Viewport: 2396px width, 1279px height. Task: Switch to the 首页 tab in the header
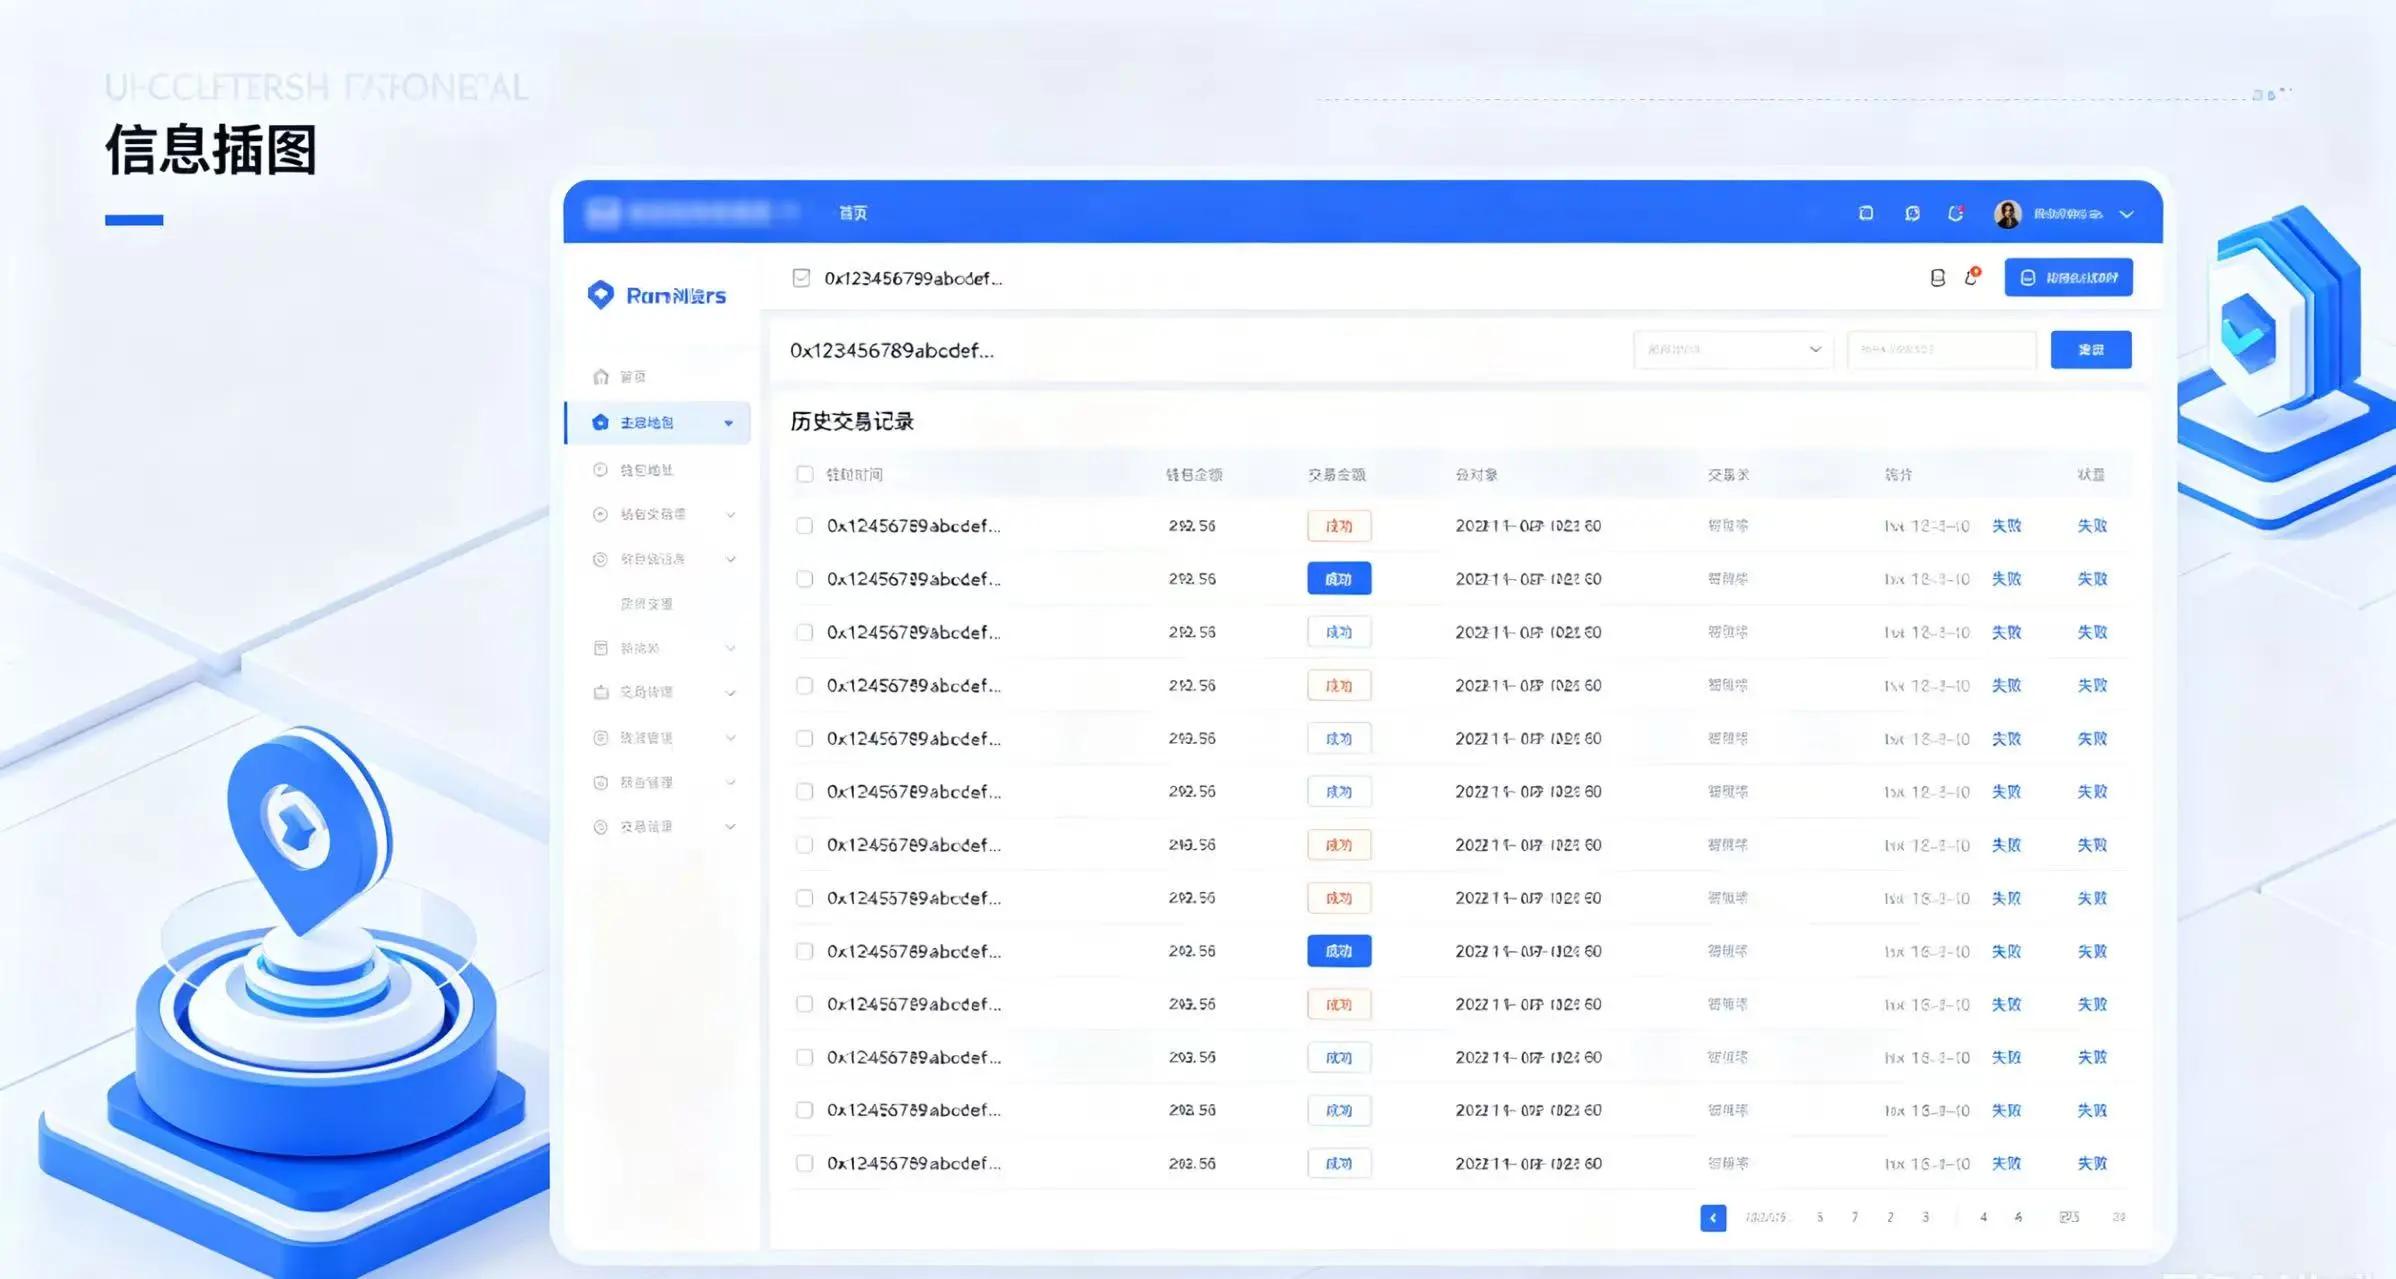pos(853,213)
